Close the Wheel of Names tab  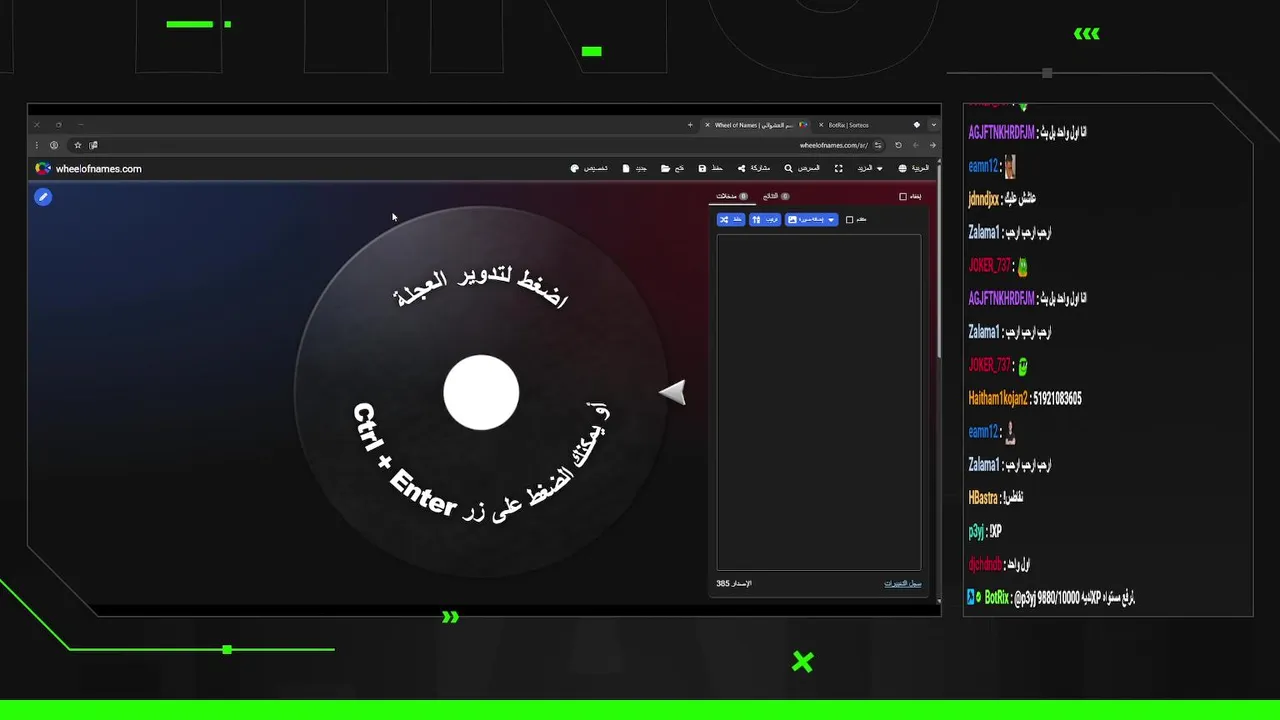(x=708, y=125)
